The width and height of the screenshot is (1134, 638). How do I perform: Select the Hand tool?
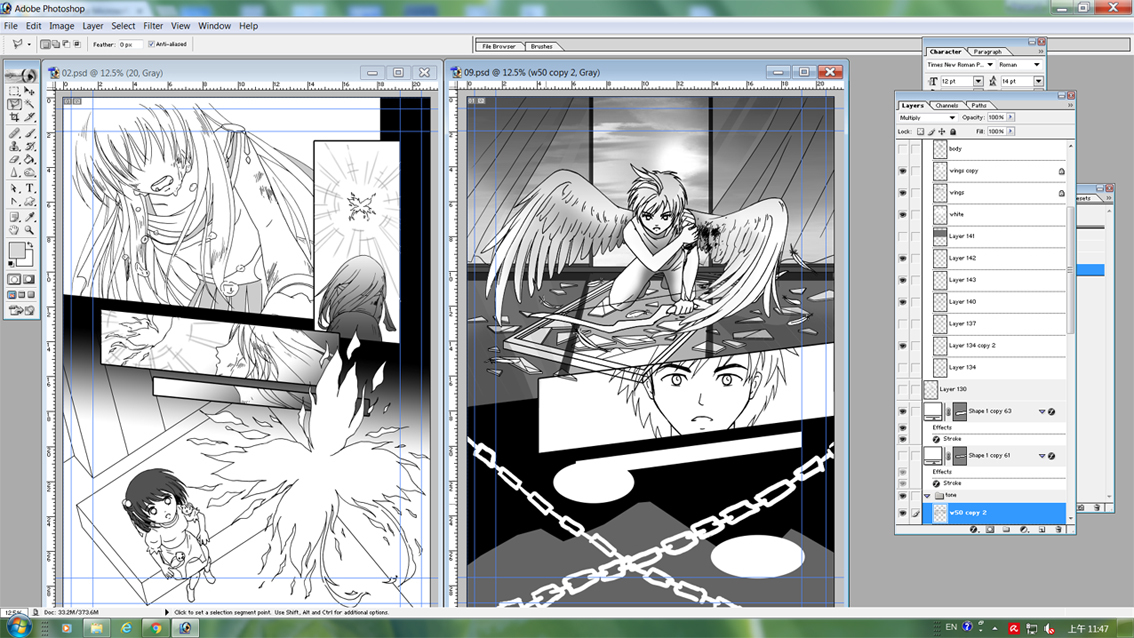coord(15,230)
